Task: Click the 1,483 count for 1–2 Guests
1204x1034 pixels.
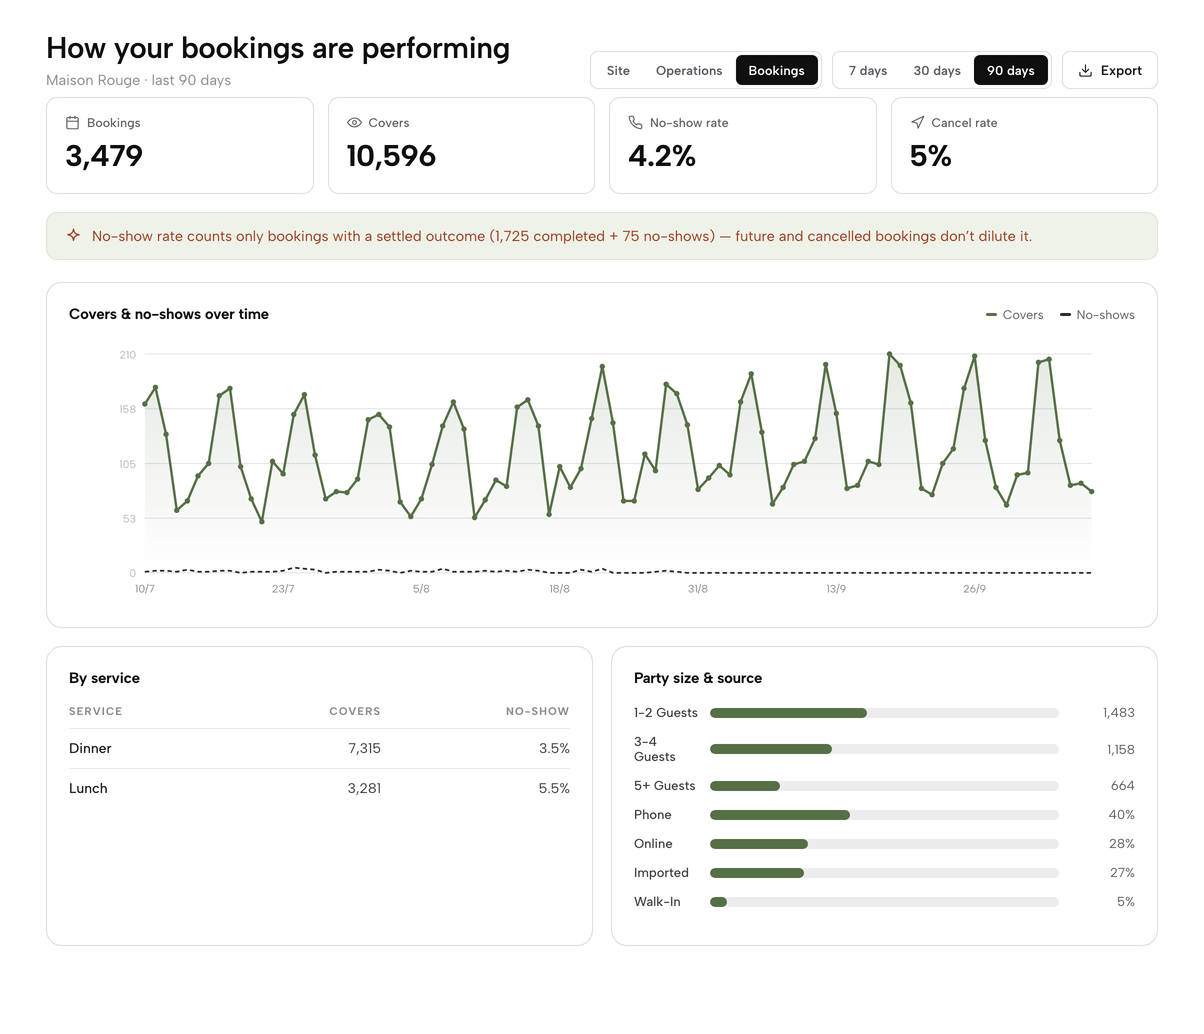Action: [1118, 713]
